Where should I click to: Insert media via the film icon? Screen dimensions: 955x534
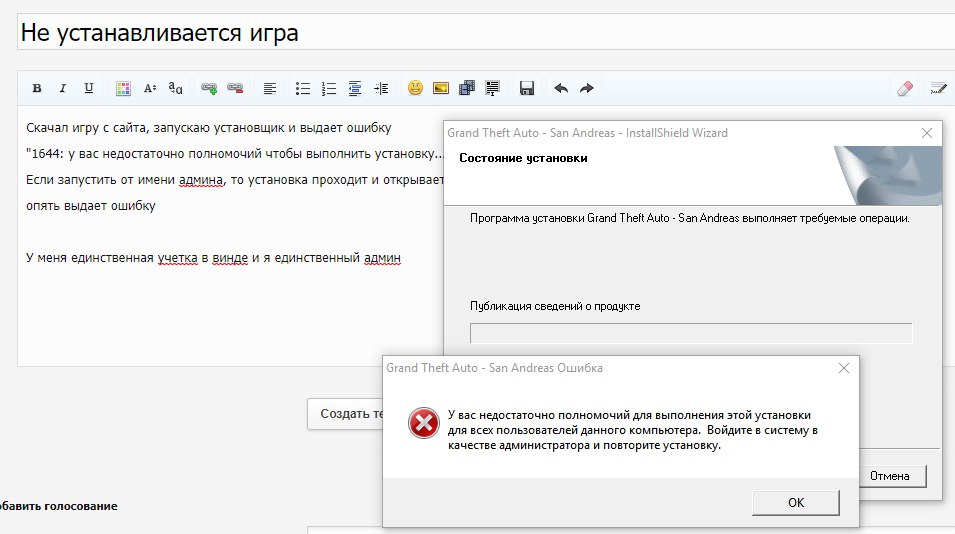pos(467,88)
